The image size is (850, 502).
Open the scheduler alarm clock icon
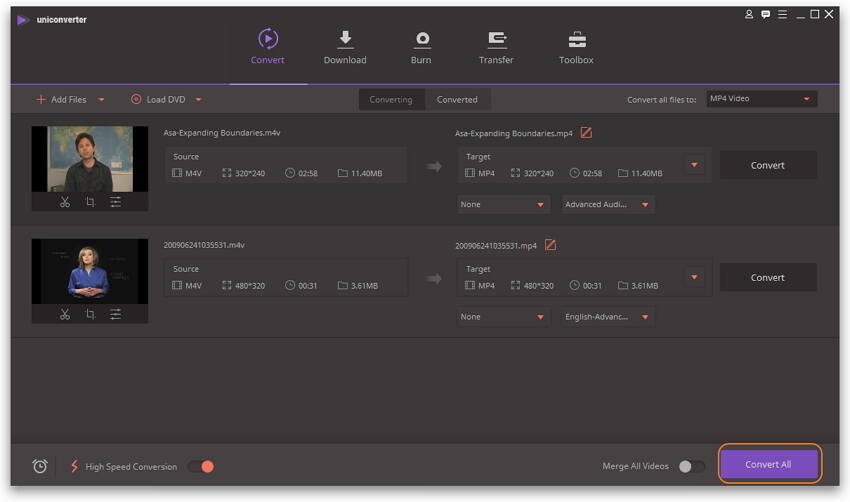click(x=40, y=466)
